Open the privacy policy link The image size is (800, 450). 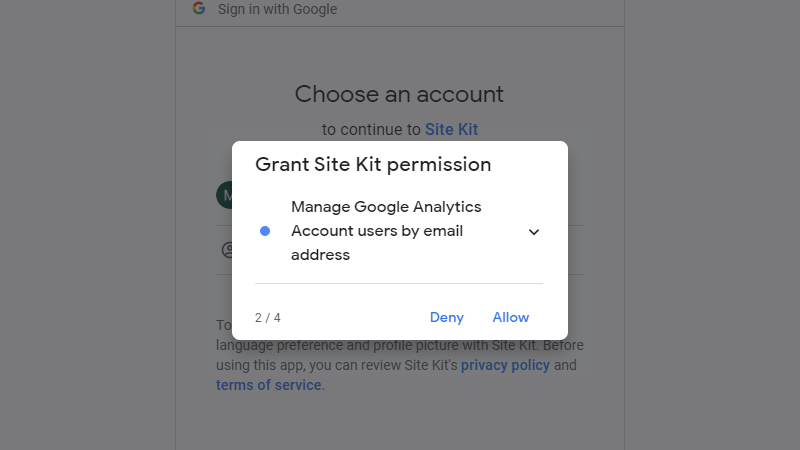[505, 365]
